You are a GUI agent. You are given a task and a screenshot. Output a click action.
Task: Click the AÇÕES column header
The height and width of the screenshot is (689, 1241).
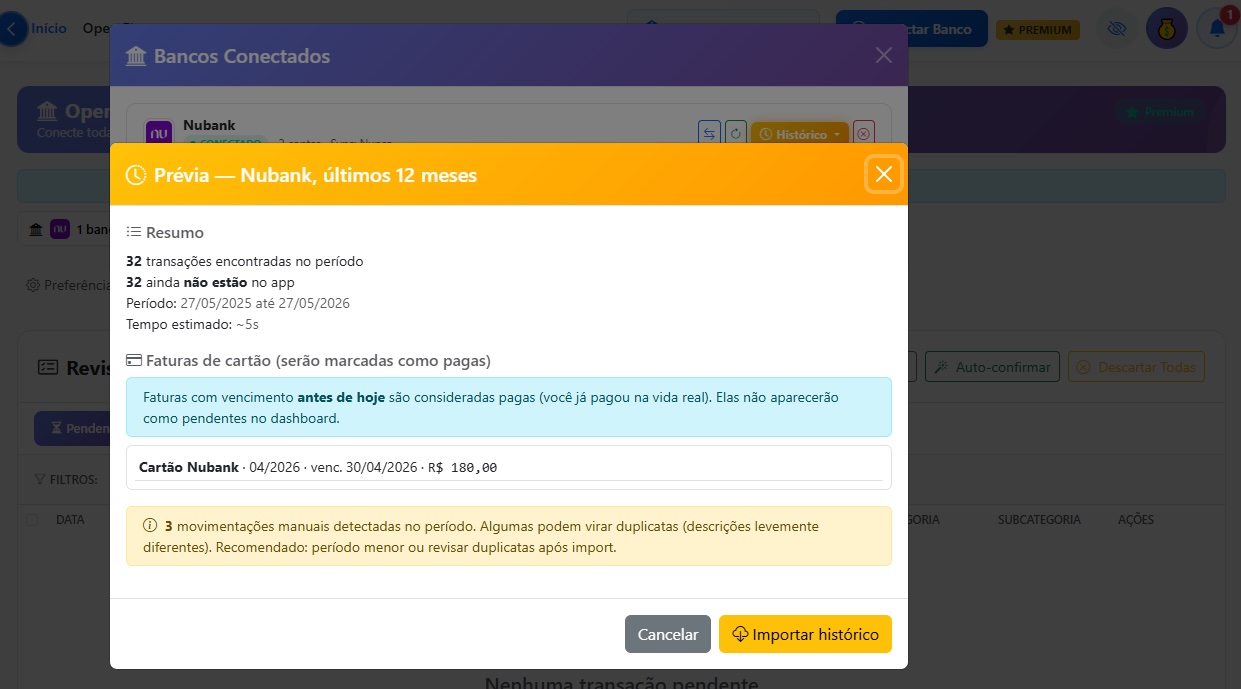click(x=1136, y=520)
